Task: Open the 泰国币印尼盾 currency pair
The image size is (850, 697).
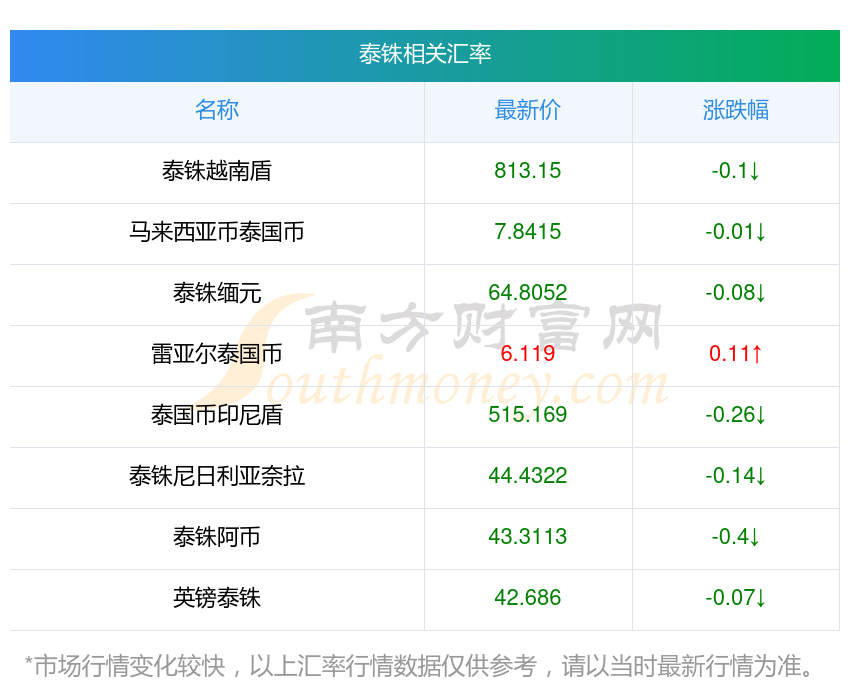Action: pyautogui.click(x=217, y=415)
